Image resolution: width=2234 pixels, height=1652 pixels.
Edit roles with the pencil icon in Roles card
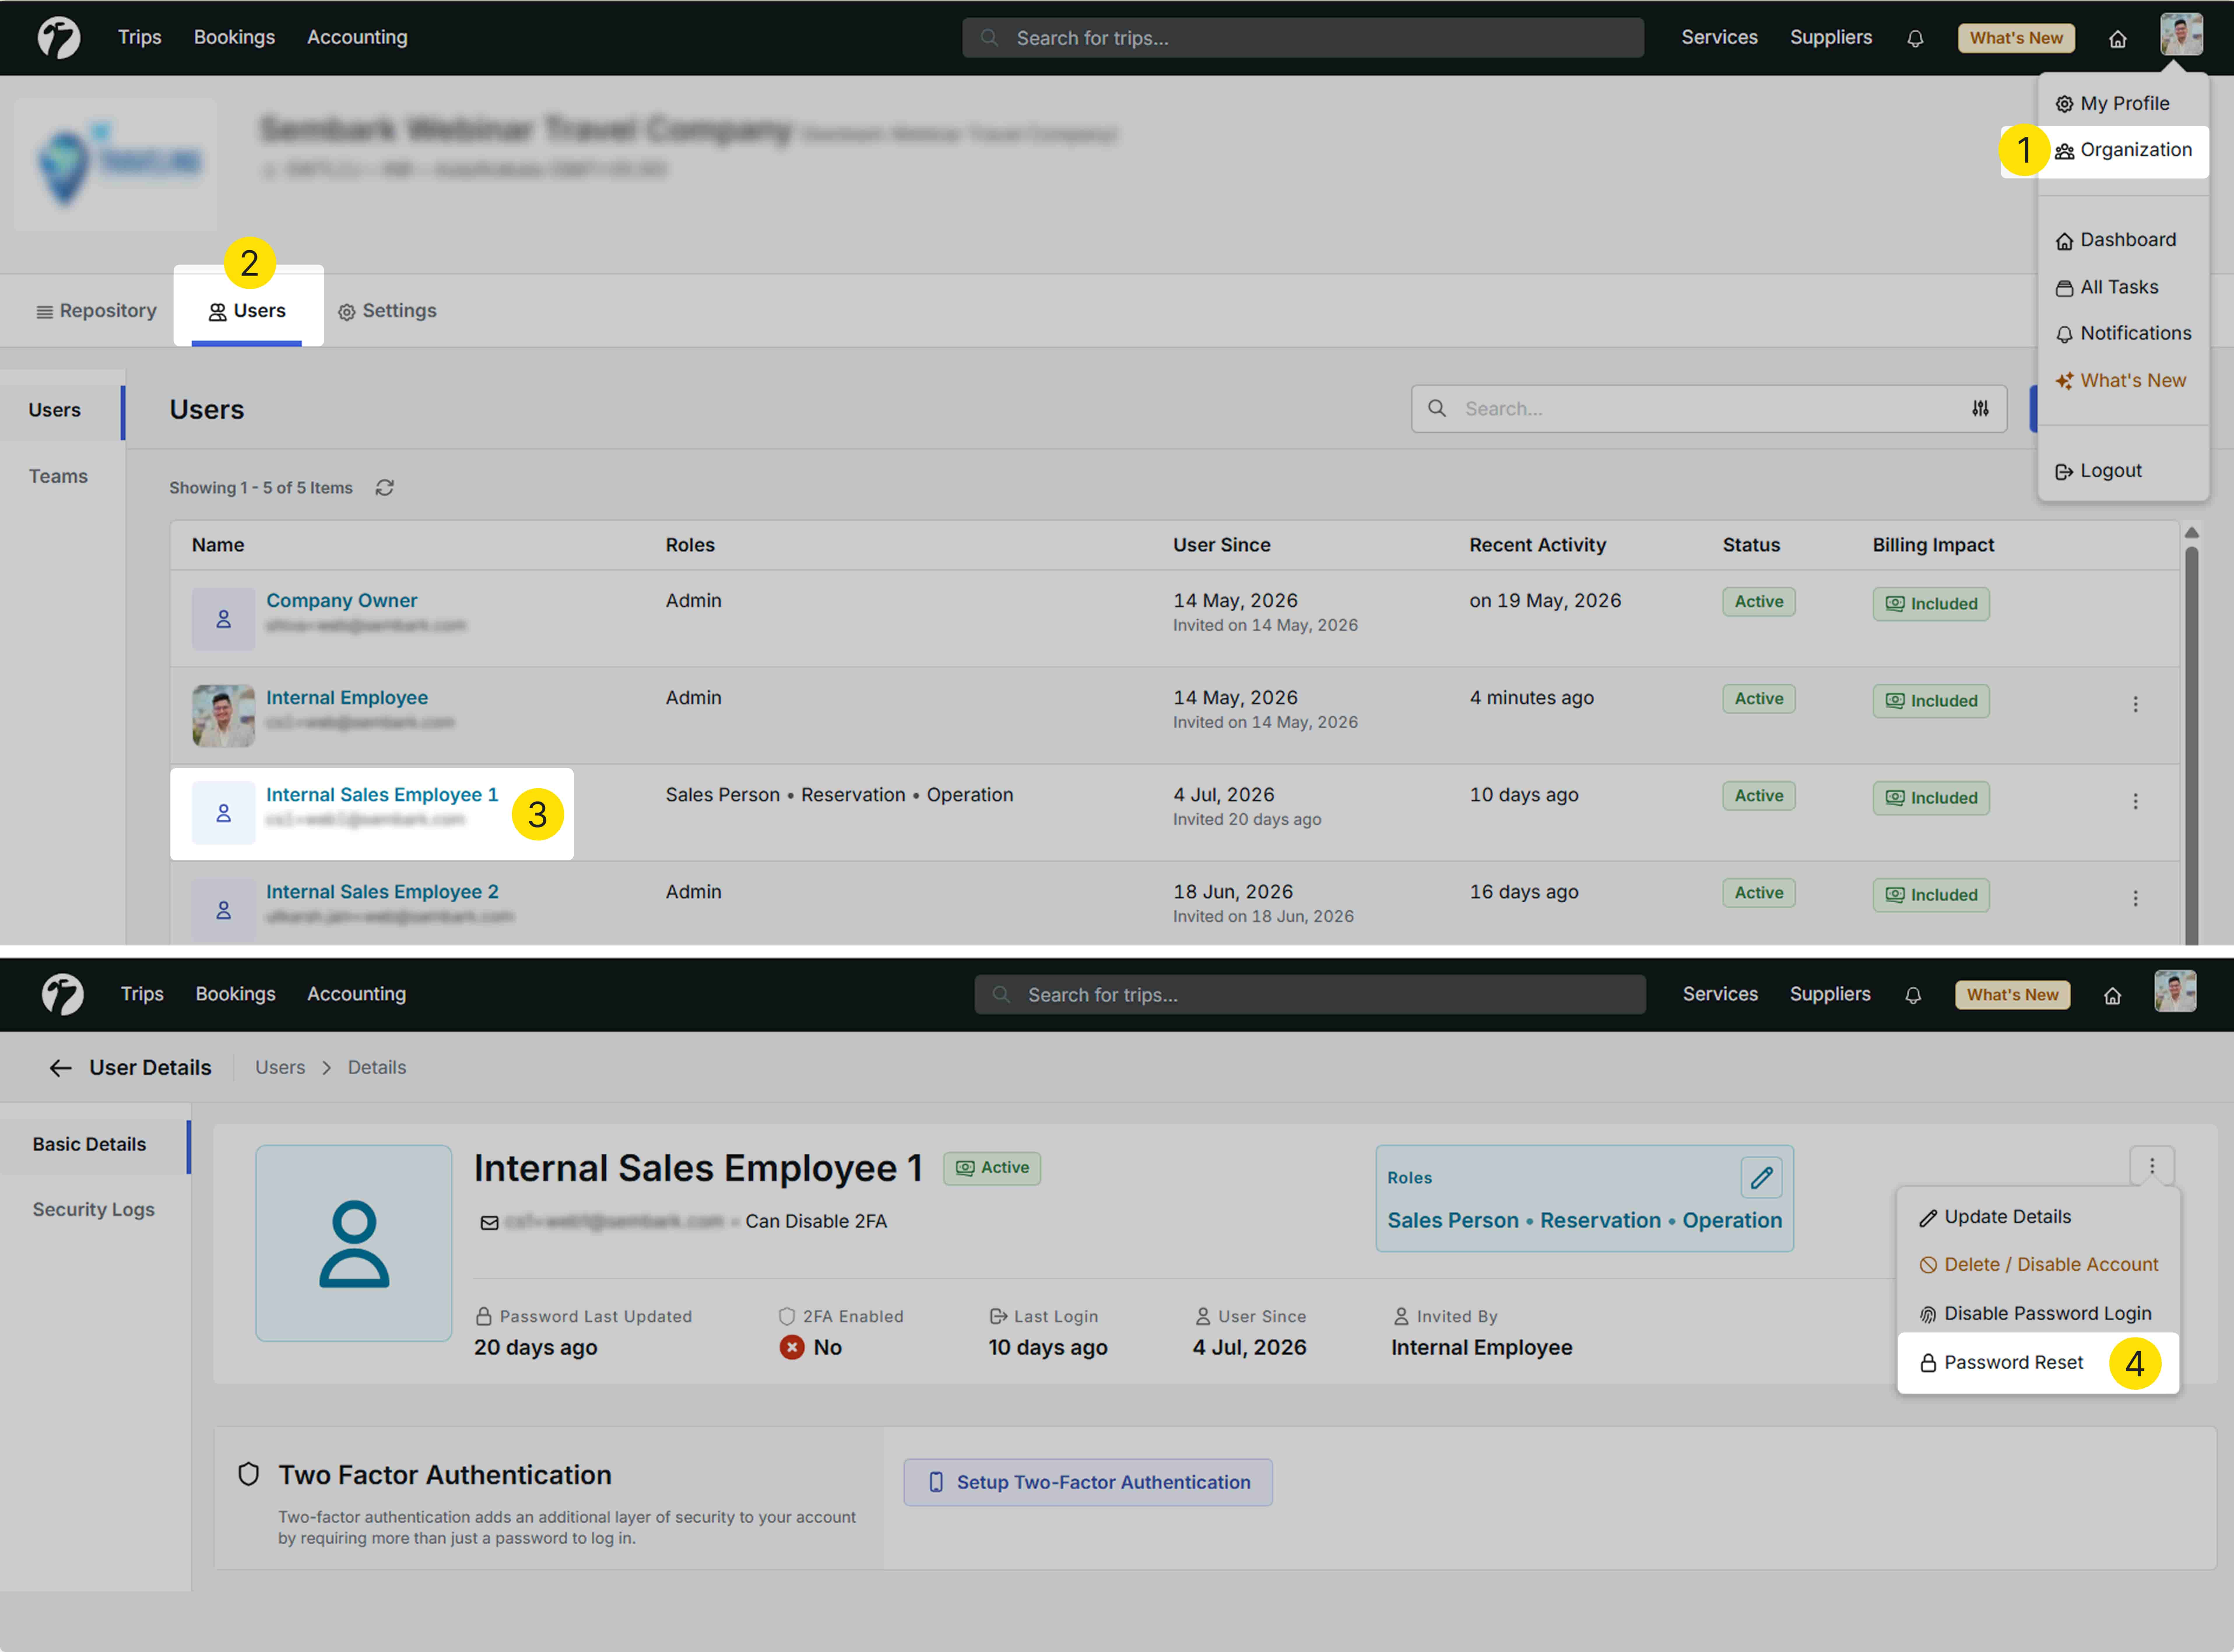coord(1762,1178)
